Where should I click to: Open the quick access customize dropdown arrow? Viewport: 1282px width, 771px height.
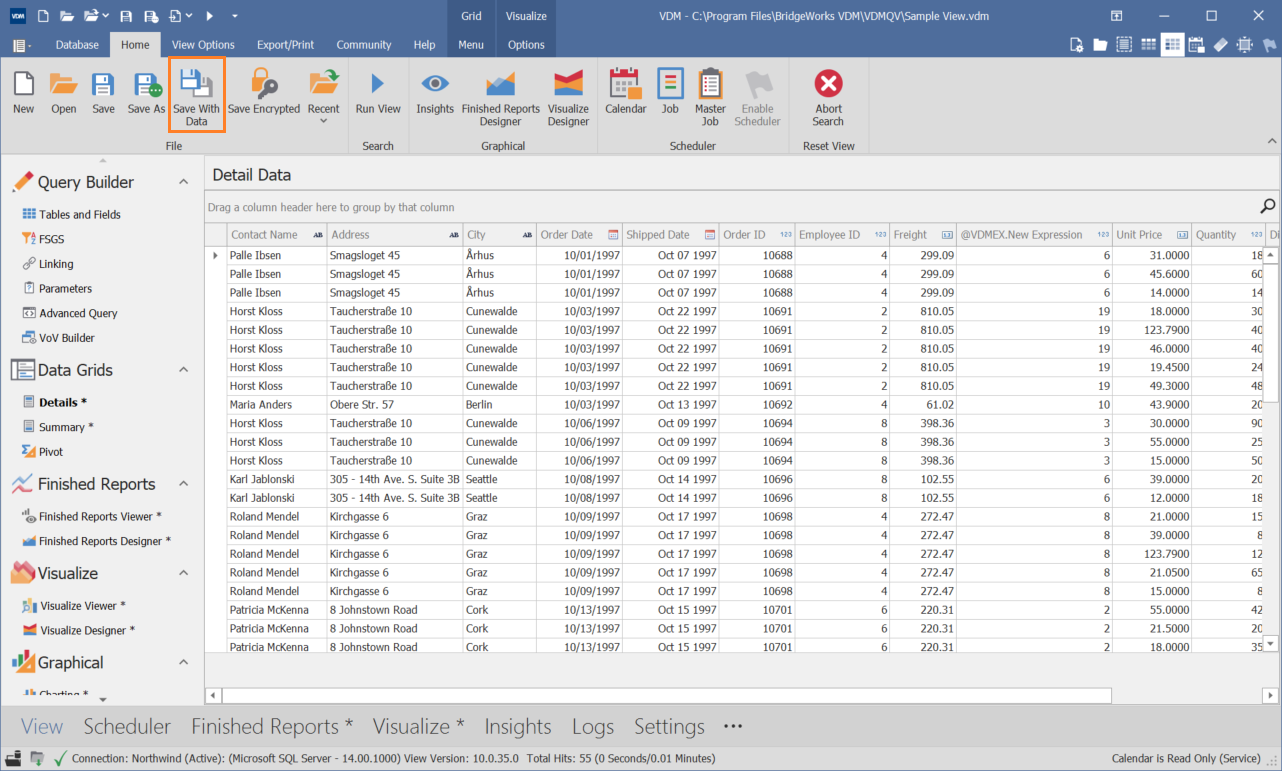(x=234, y=16)
